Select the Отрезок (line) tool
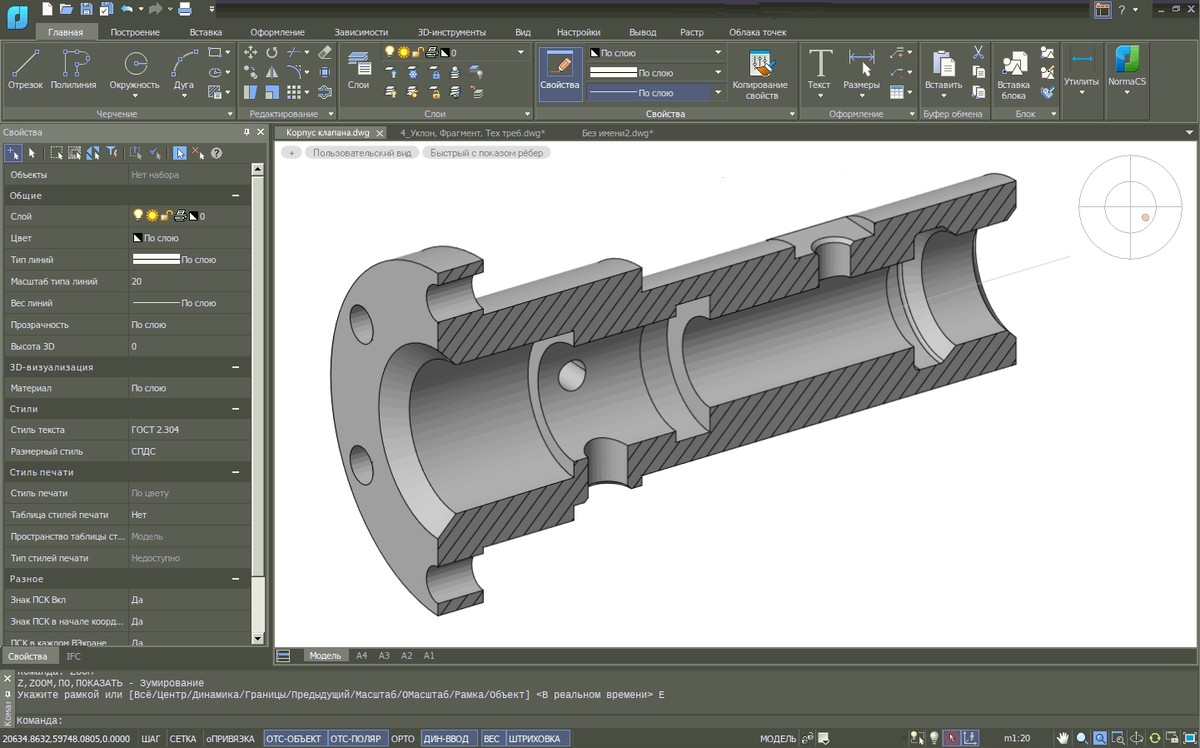 tap(25, 70)
